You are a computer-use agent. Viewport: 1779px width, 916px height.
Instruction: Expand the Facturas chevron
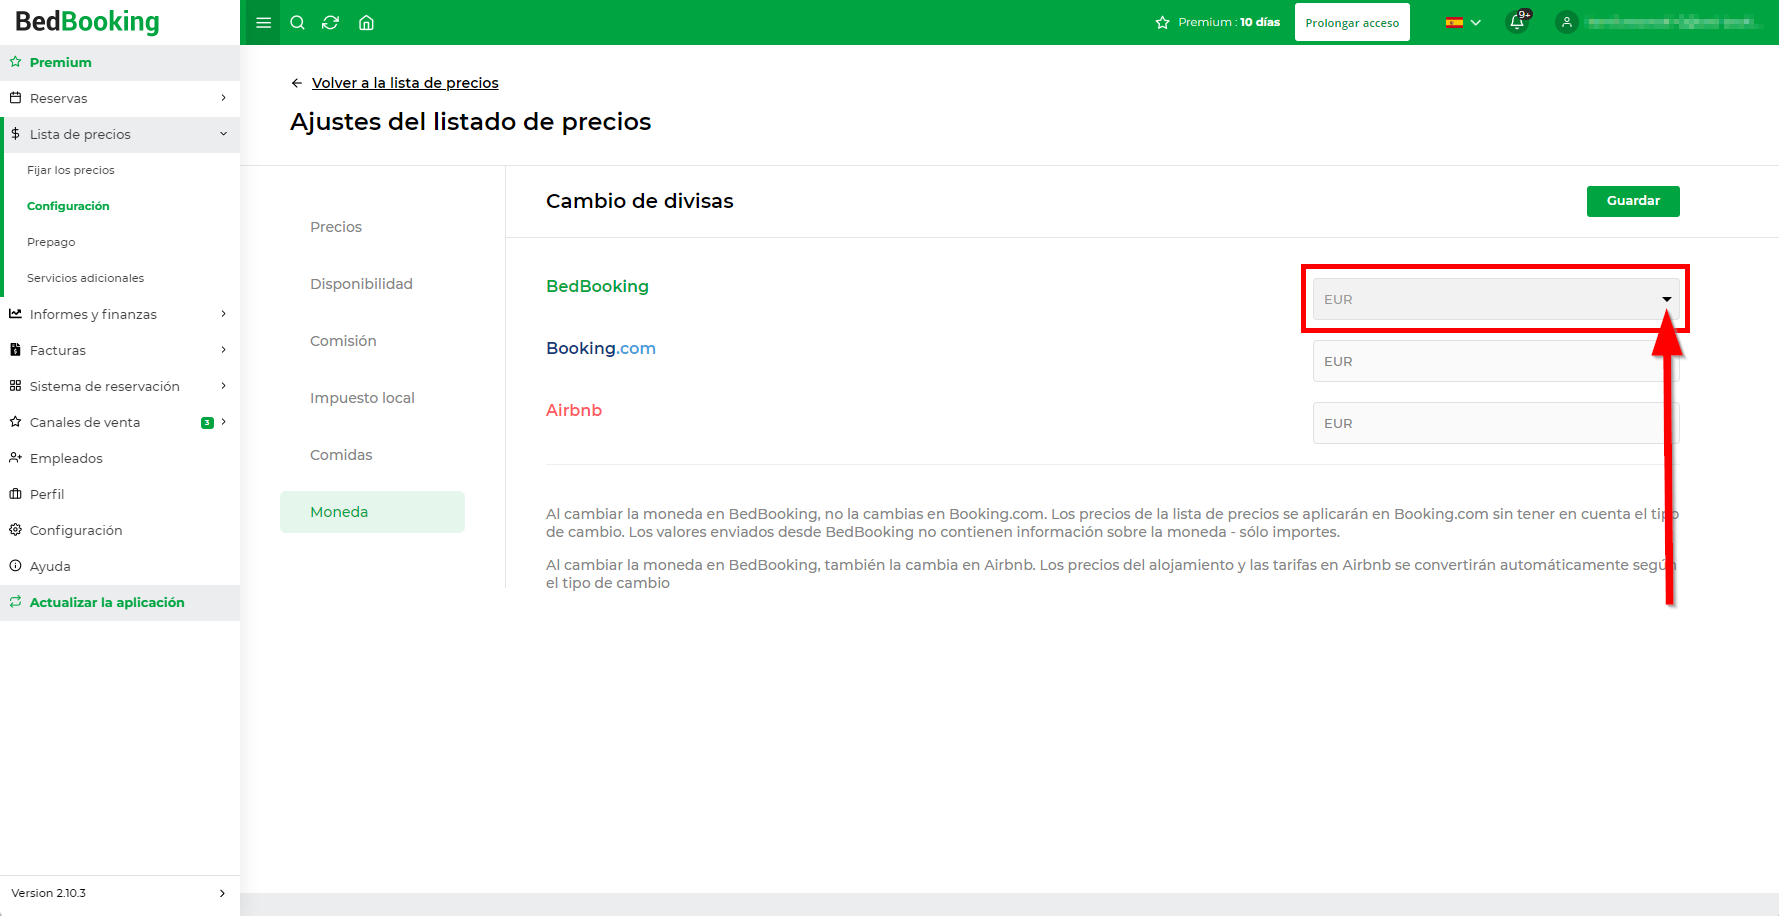[223, 350]
